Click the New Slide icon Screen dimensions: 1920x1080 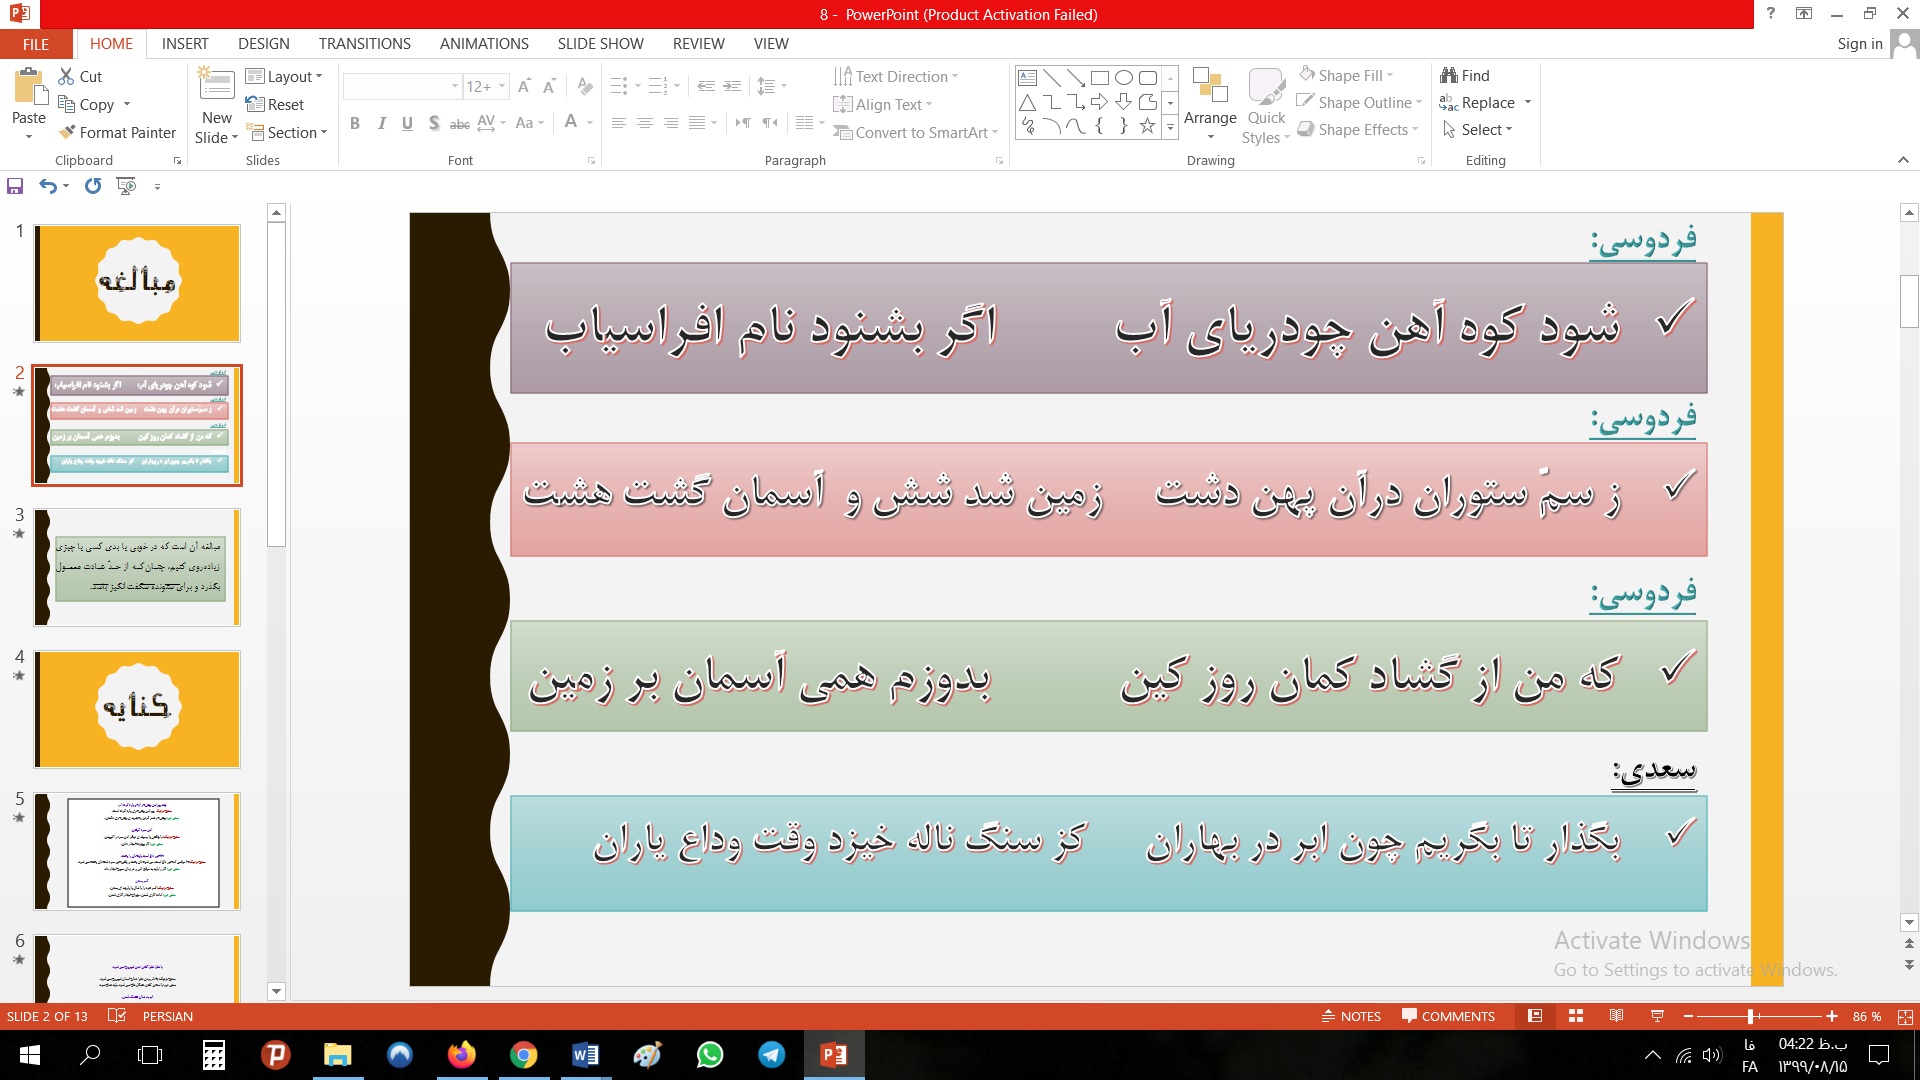point(217,86)
